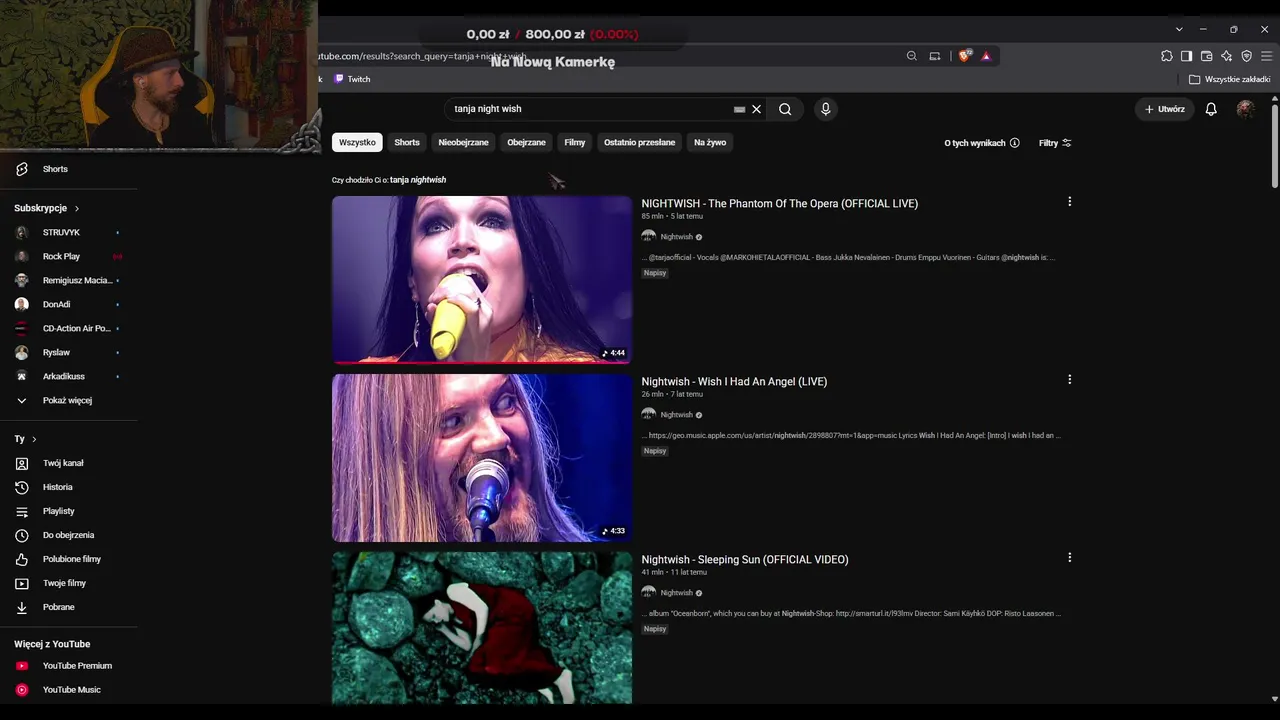Open the Historia watch history icon
1280x720 pixels.
coord(22,487)
